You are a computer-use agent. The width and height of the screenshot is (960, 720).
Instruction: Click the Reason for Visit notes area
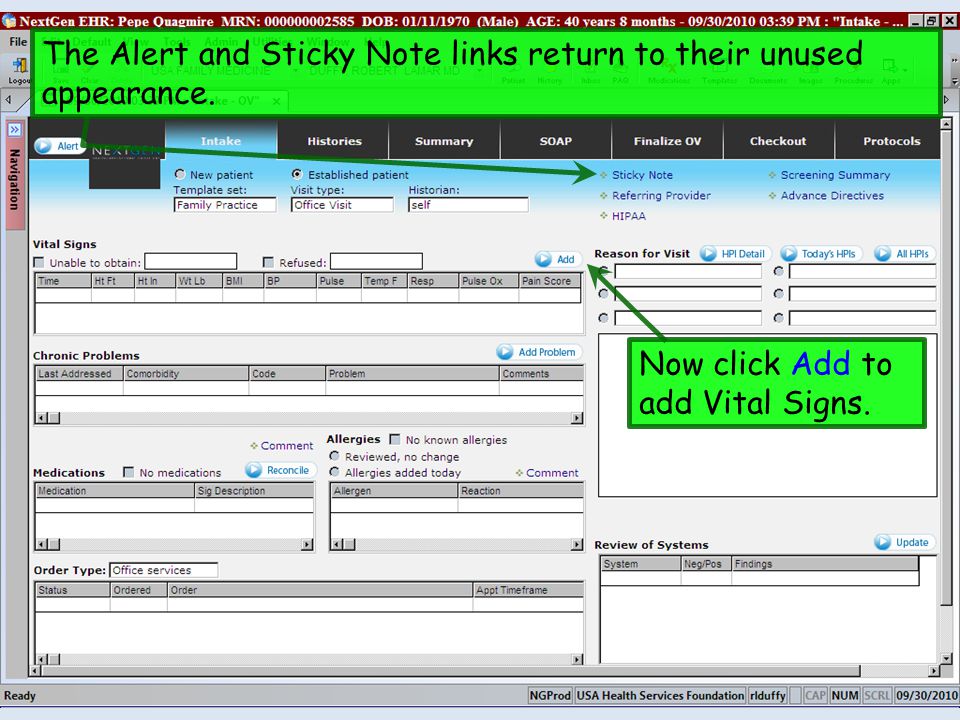click(767, 415)
